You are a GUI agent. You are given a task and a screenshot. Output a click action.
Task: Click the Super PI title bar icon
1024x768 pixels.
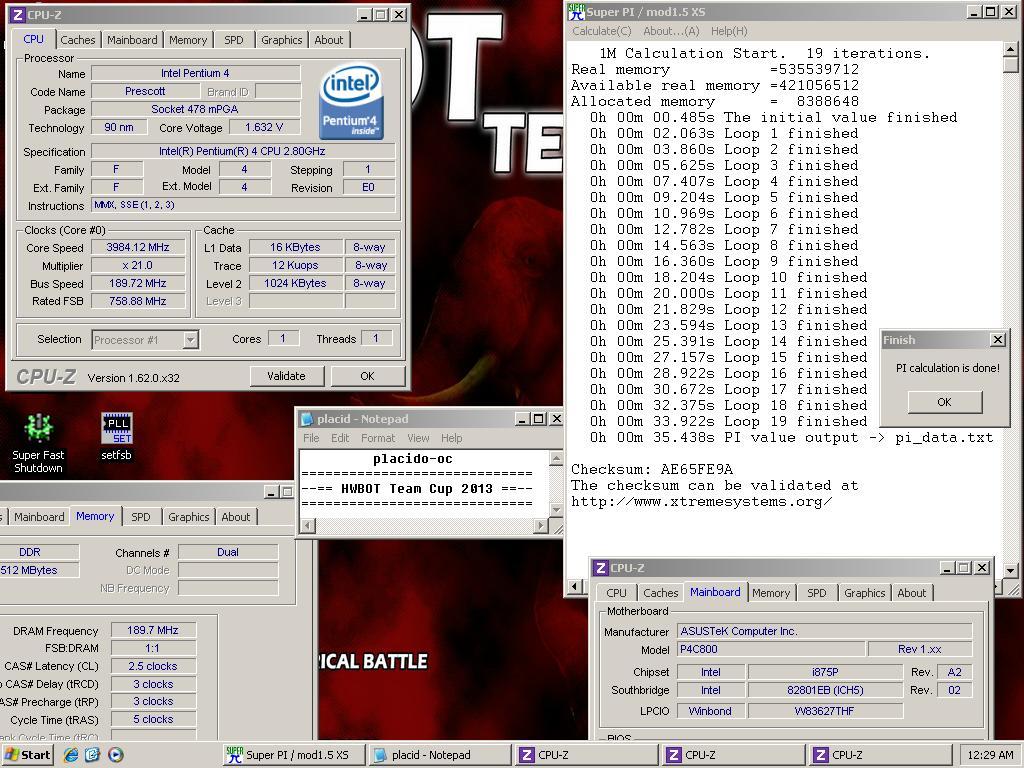[x=575, y=12]
